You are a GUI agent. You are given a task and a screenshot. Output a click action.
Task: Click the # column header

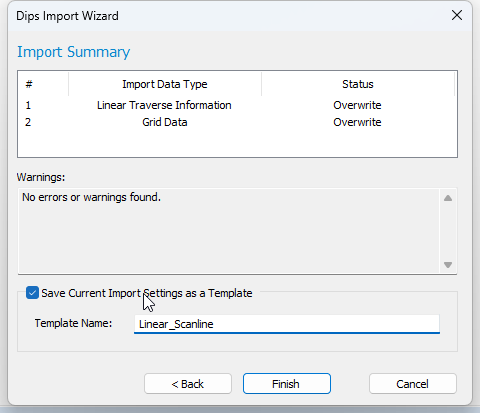click(43, 84)
